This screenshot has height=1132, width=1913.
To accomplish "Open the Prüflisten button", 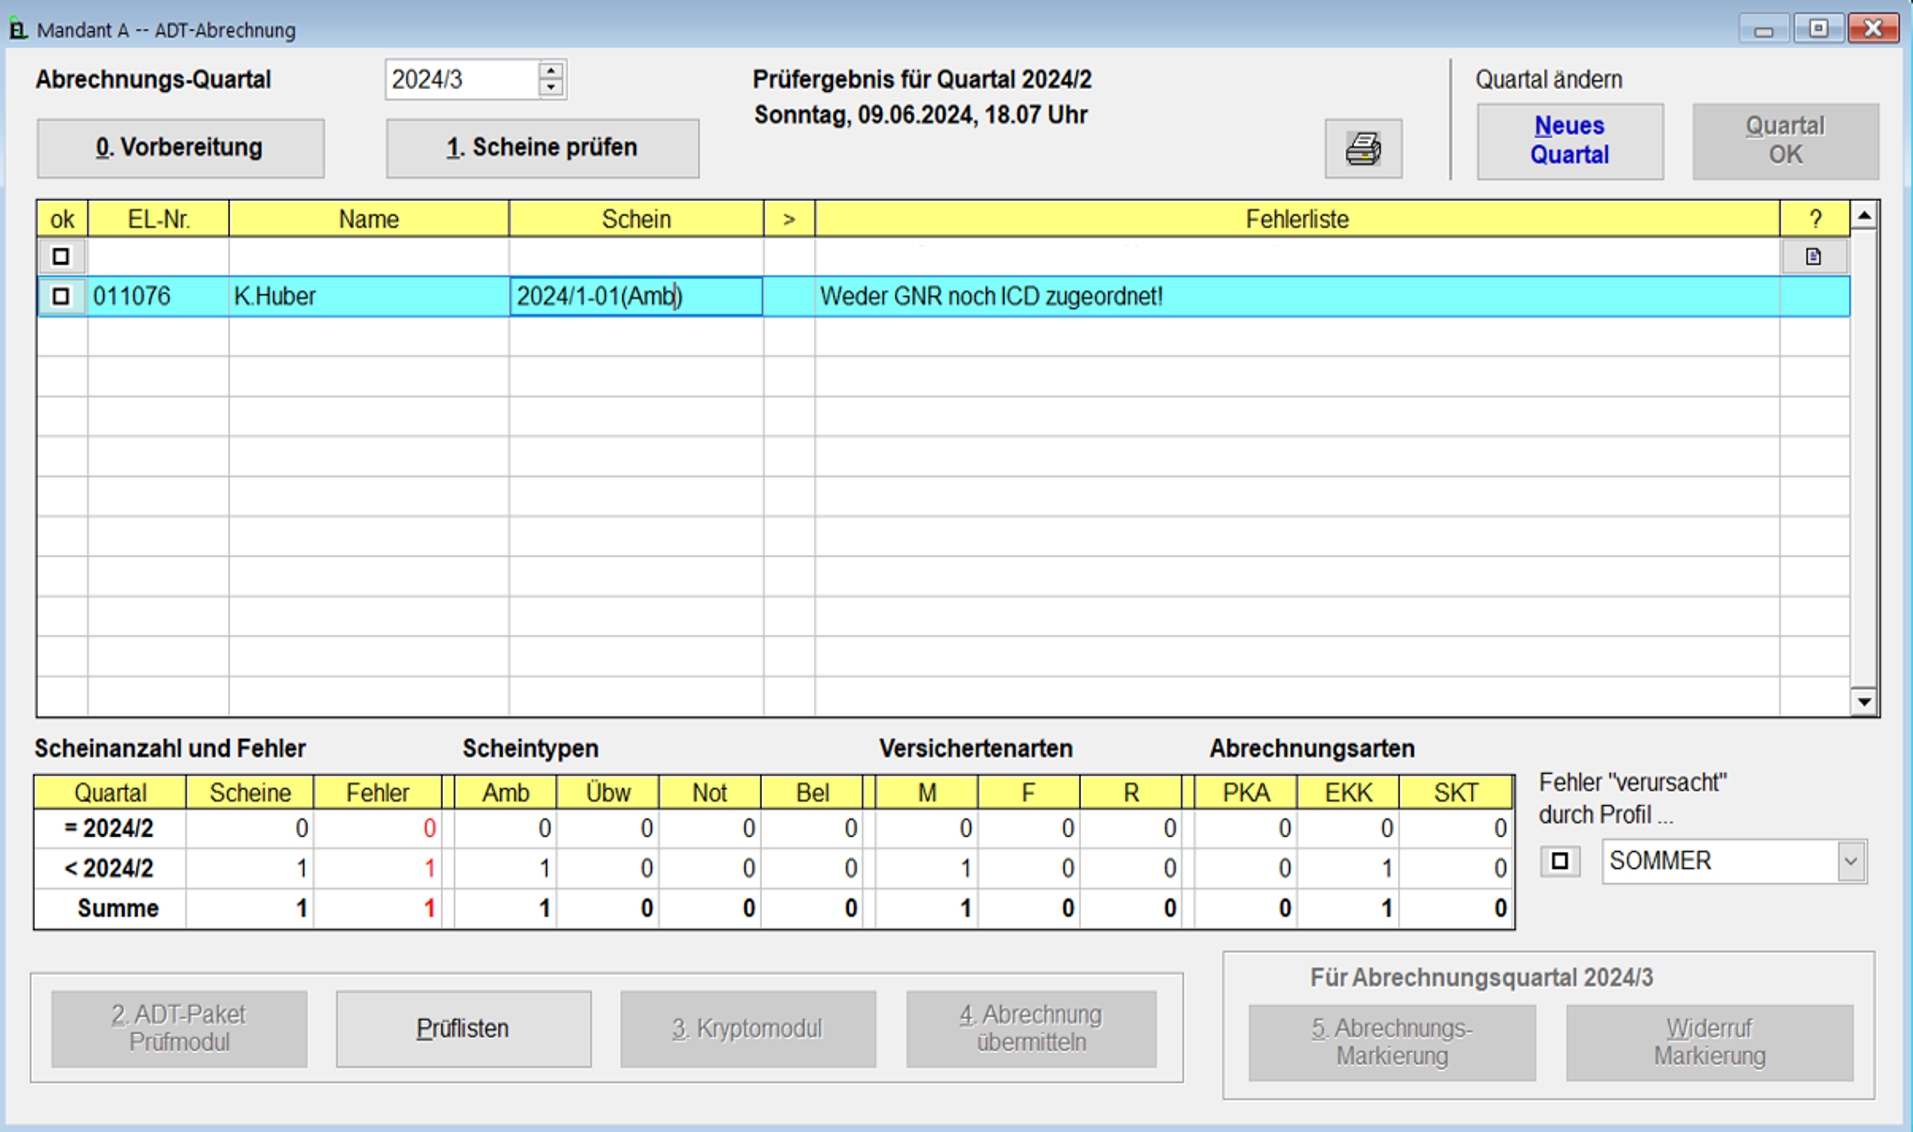I will pos(463,1029).
